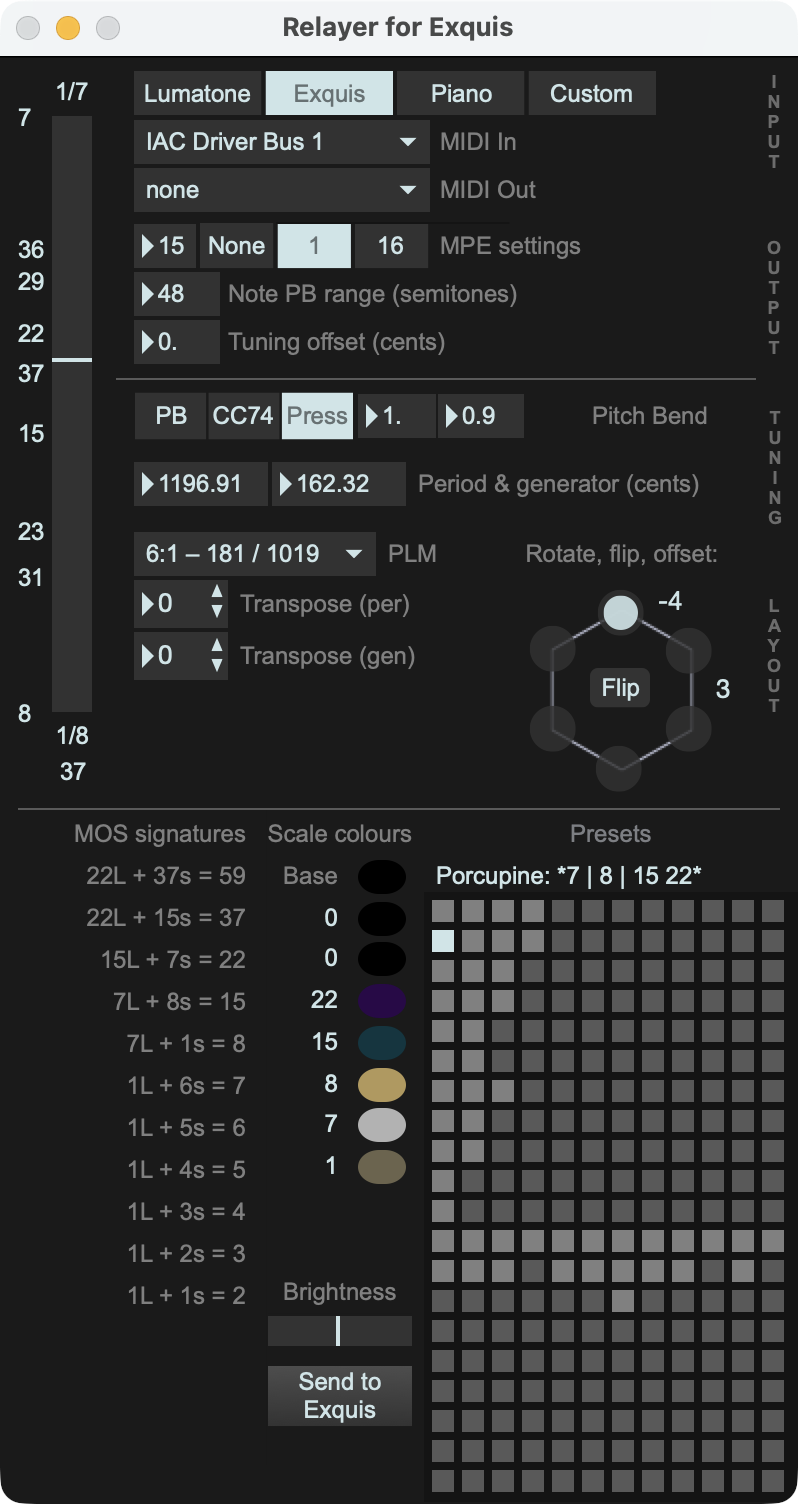Click the period cents field showing 1196.91
Viewport: 798px width, 1504px height.
(201, 484)
